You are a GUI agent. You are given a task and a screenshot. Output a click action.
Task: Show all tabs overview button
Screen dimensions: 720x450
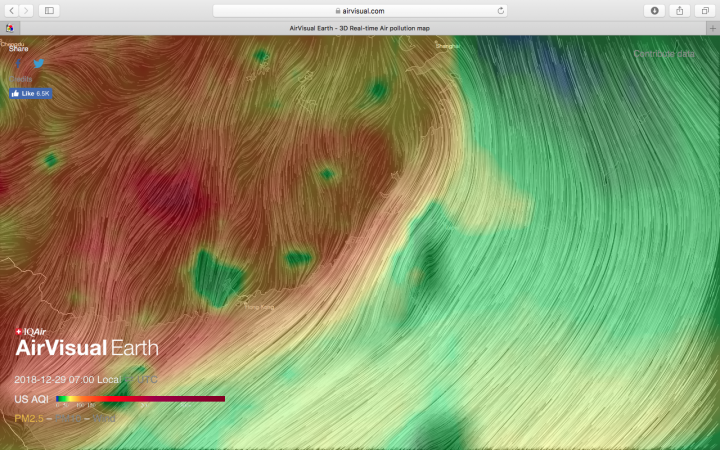point(705,11)
